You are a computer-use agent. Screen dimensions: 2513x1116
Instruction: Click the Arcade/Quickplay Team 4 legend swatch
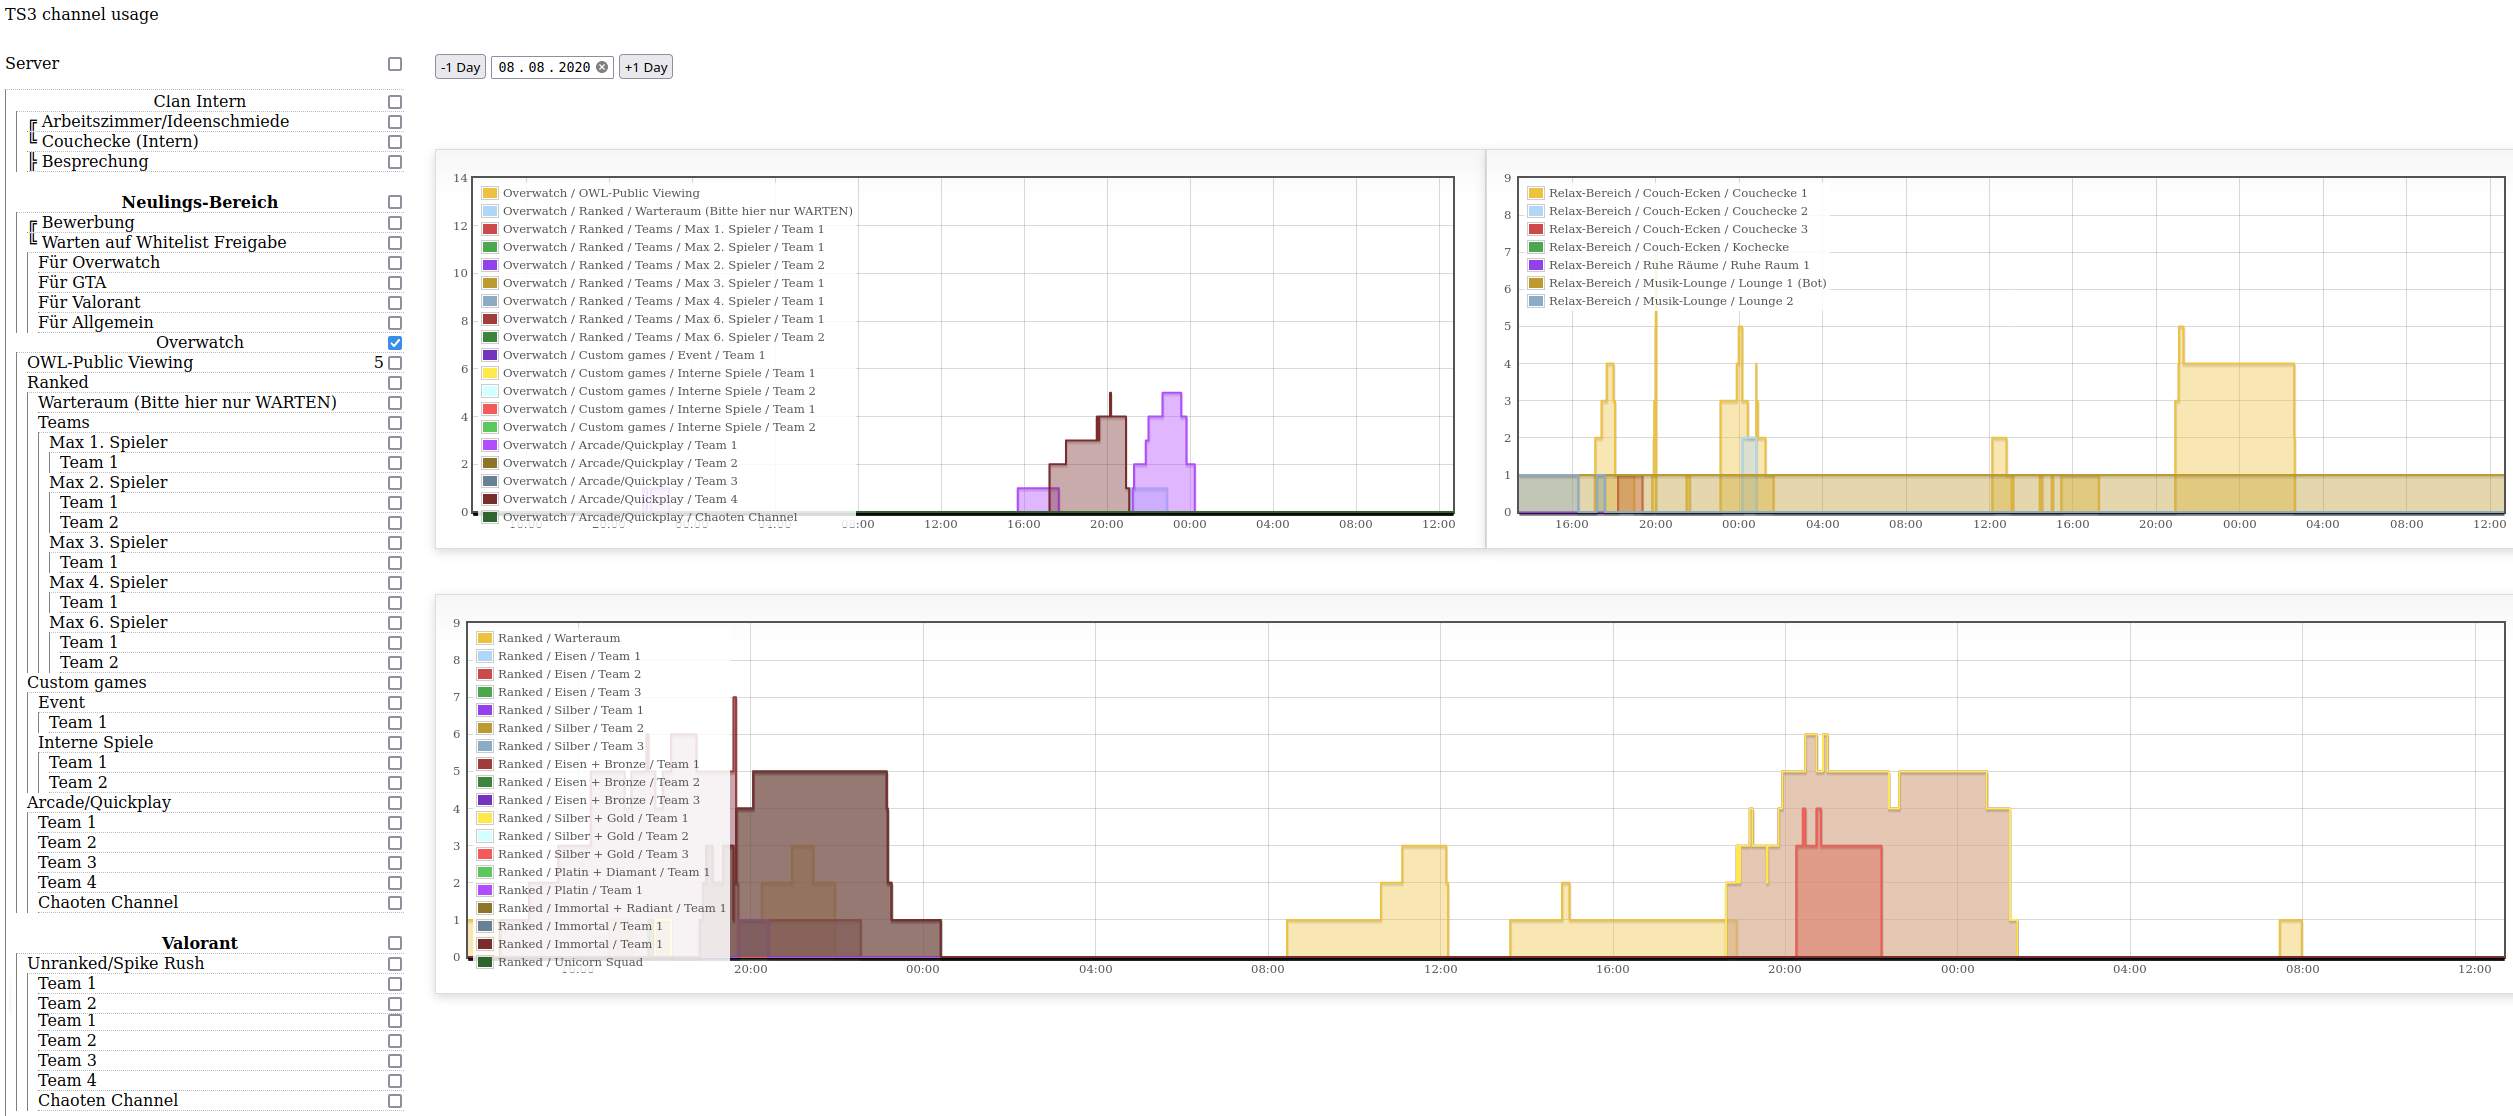tap(490, 499)
